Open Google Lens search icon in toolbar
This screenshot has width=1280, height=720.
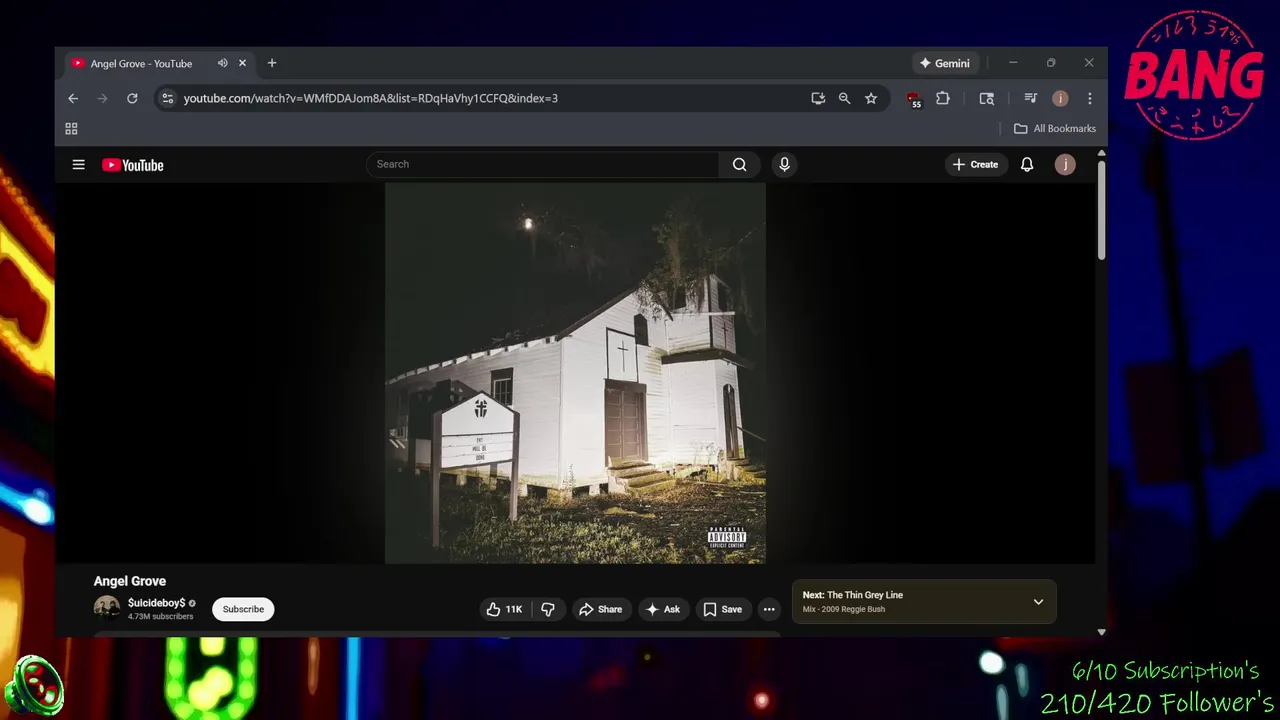coord(987,98)
